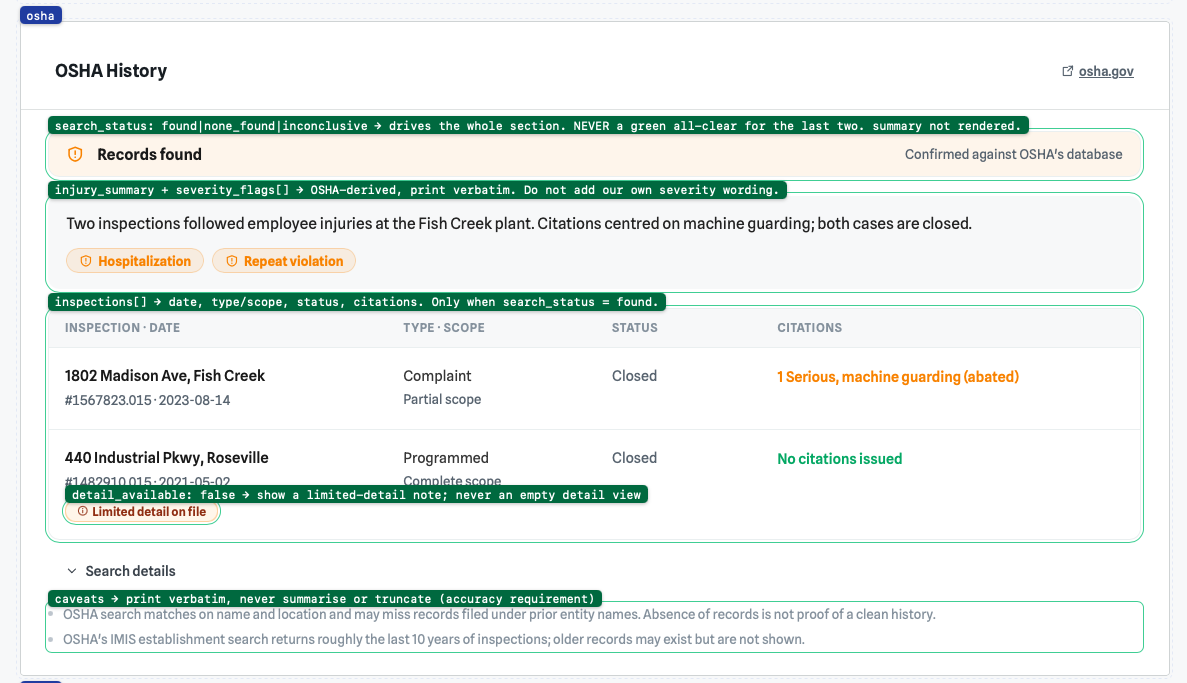This screenshot has width=1187, height=683.
Task: Click the shield icon next to Records found
Action: tap(75, 154)
